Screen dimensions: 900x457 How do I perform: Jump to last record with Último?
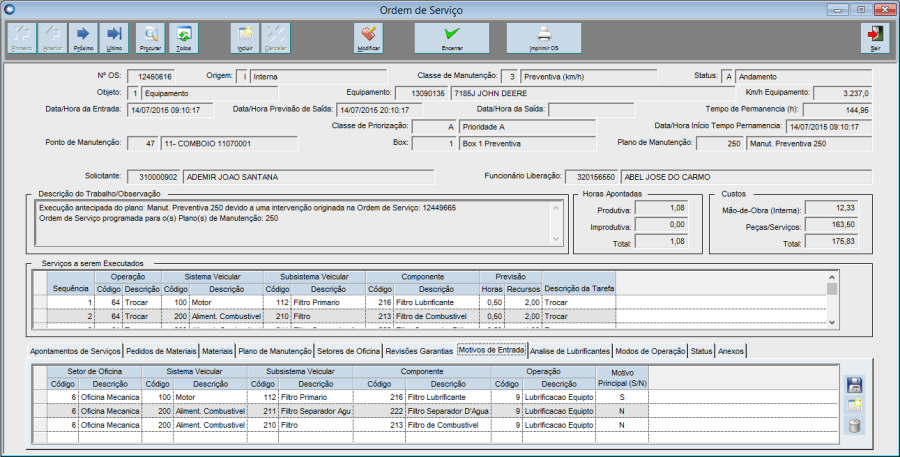tap(114, 38)
